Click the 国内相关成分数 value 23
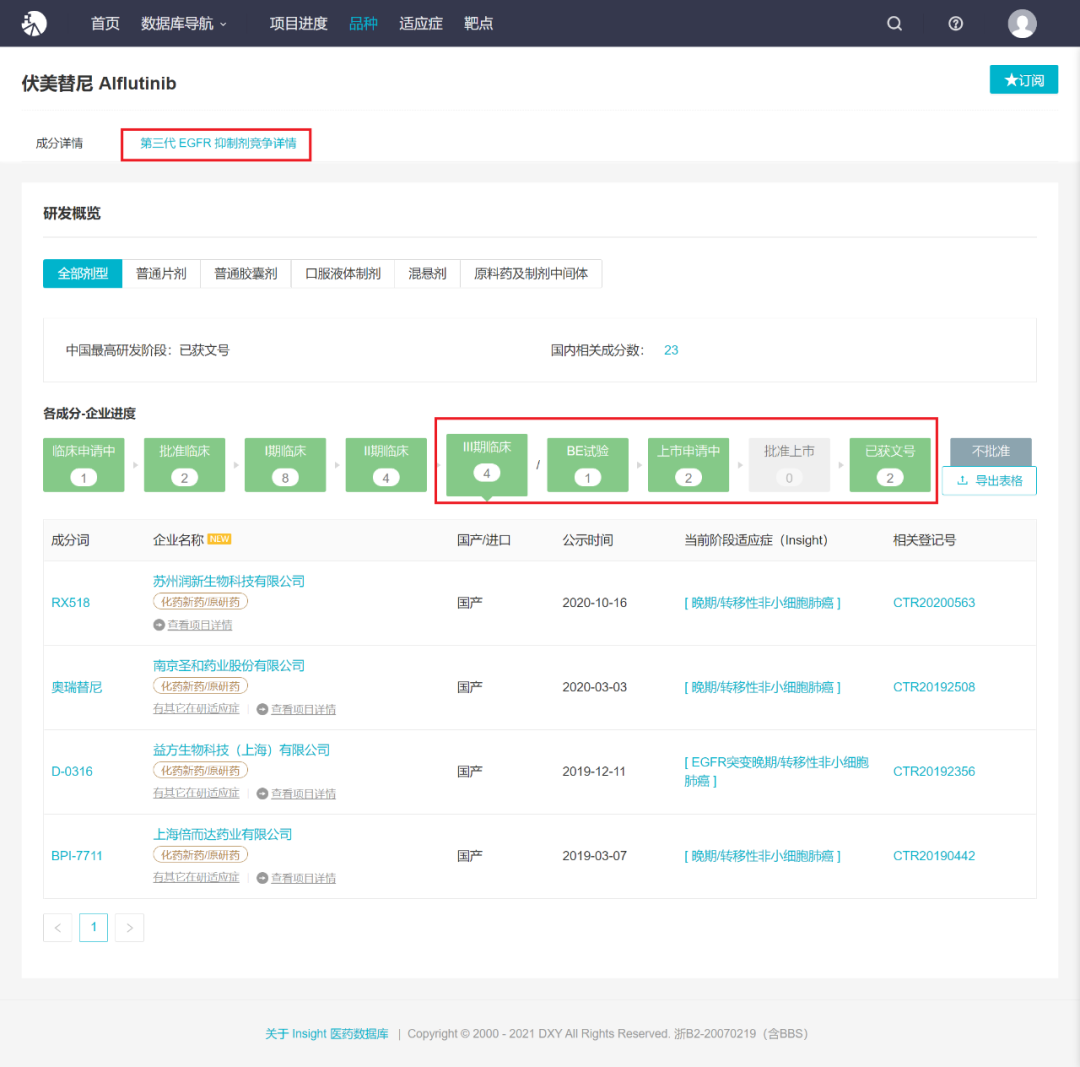 click(671, 350)
